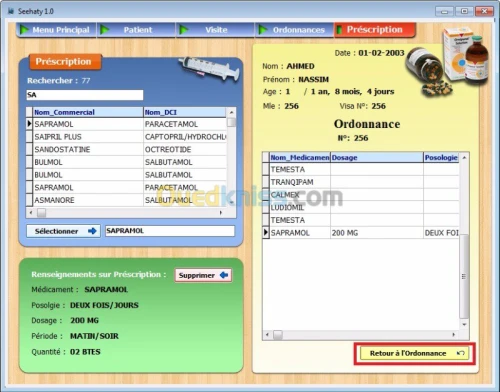Viewport: 500px width, 392px height.
Task: Click the green arrow icon beside Visite
Action: [184, 30]
